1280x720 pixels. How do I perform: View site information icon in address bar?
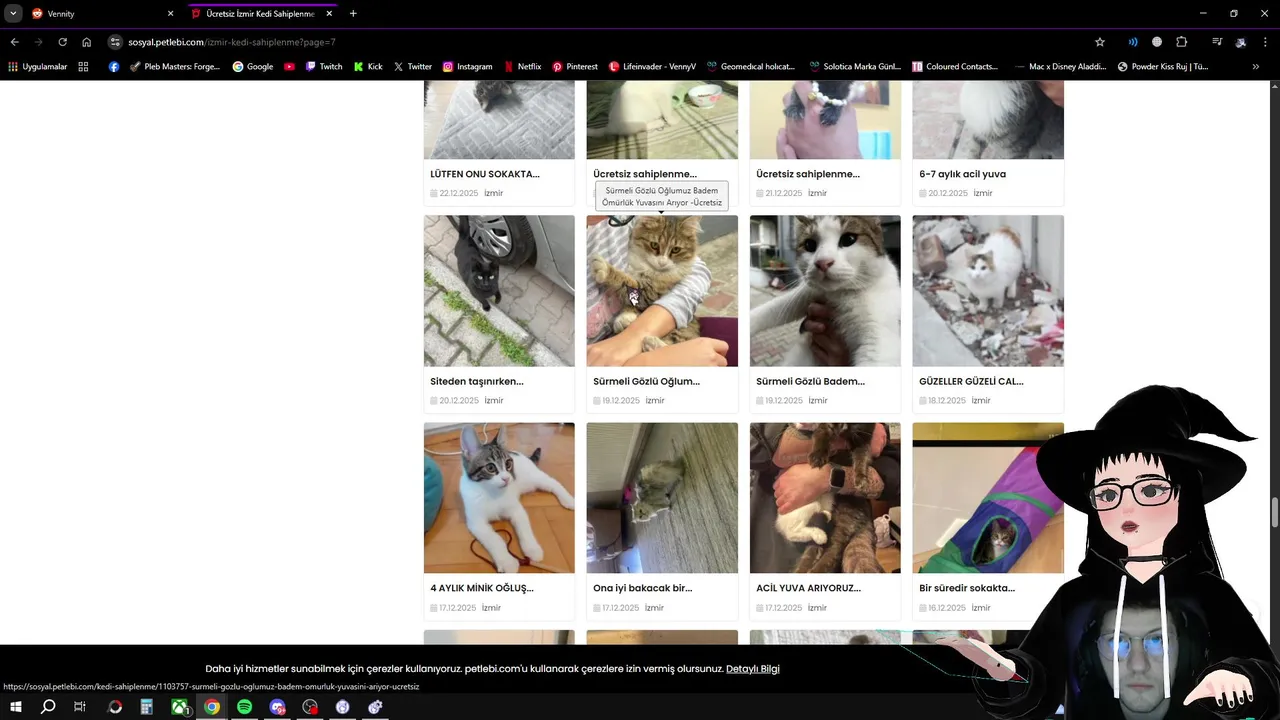coord(115,42)
